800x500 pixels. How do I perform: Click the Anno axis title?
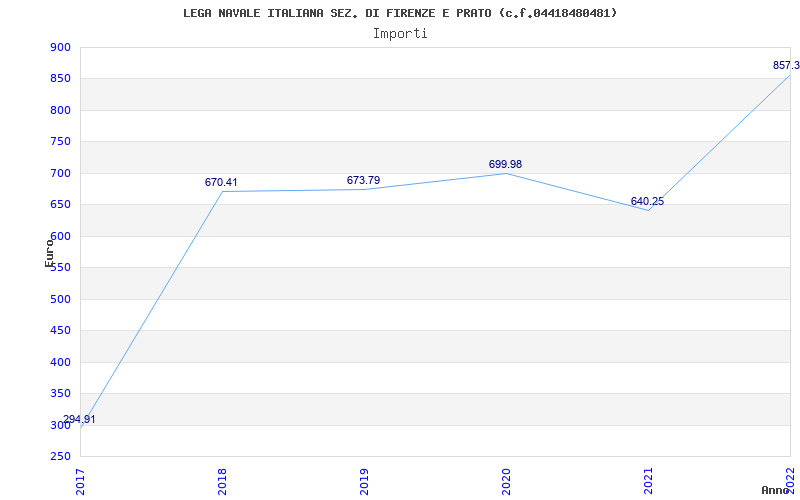point(775,490)
